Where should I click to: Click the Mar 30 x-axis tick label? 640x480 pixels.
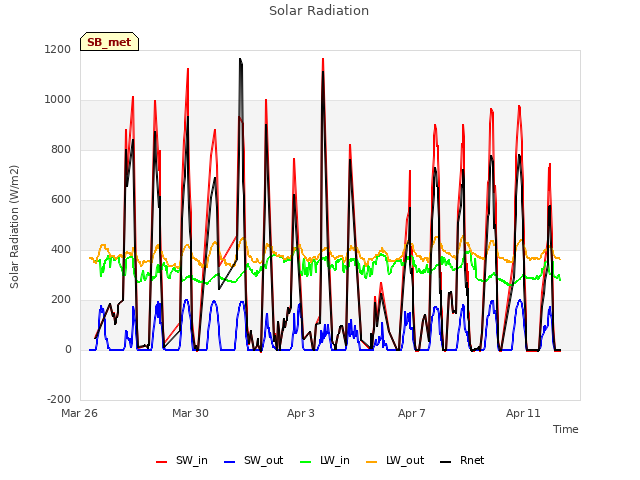pos(190,413)
